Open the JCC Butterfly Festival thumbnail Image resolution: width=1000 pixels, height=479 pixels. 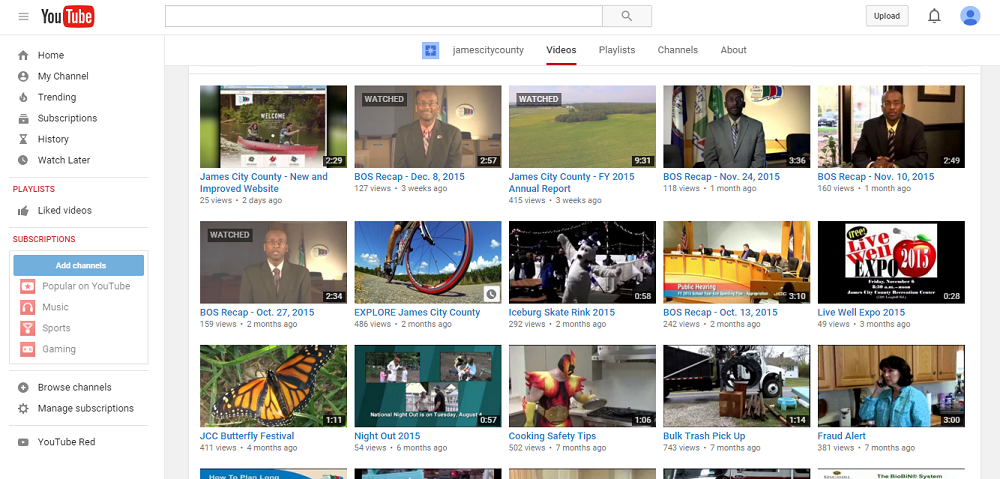coord(273,386)
